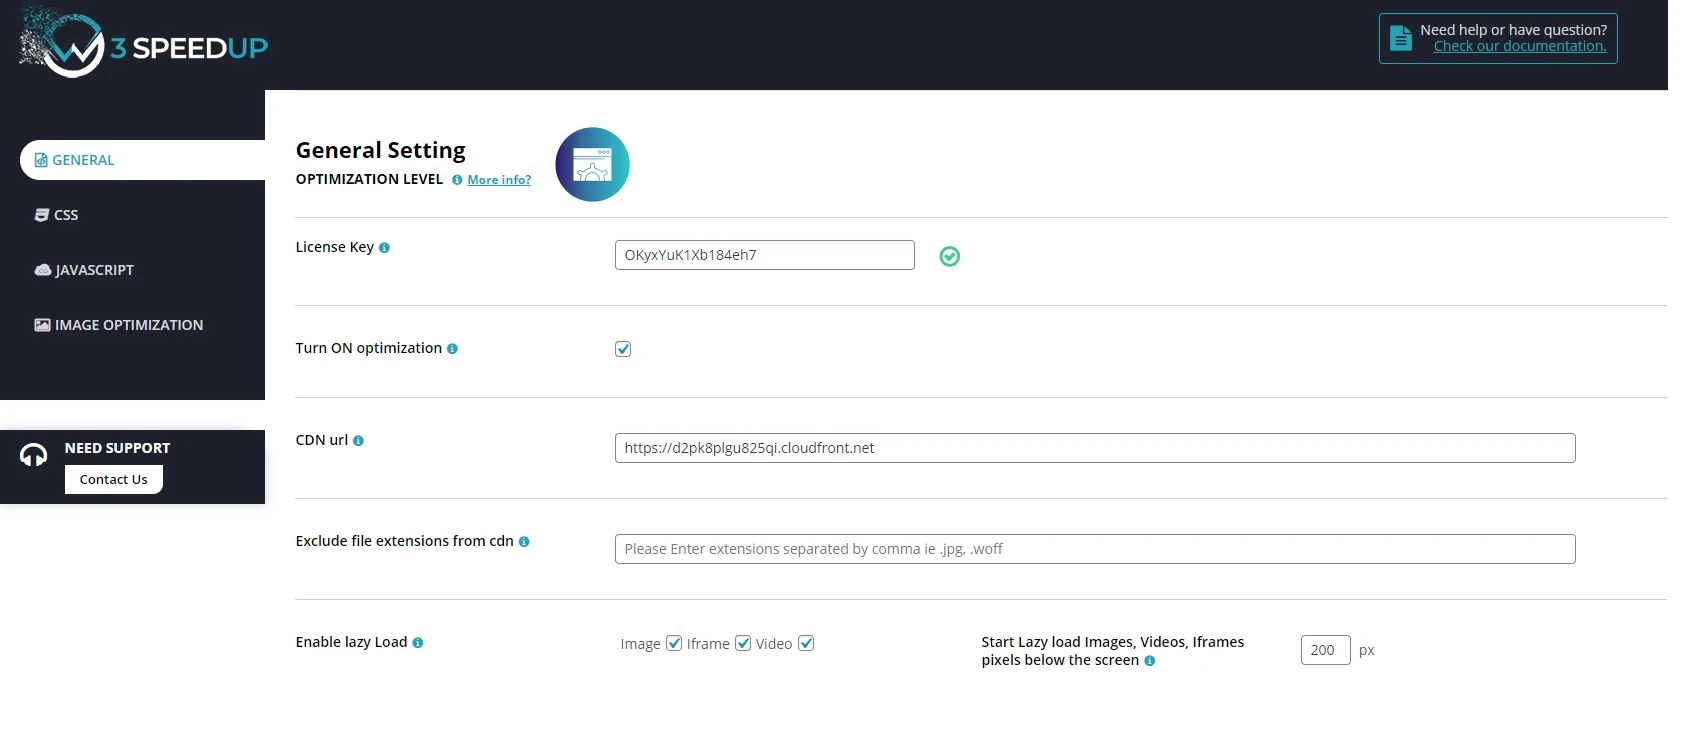Click the green license verified checkmark icon

(x=949, y=257)
